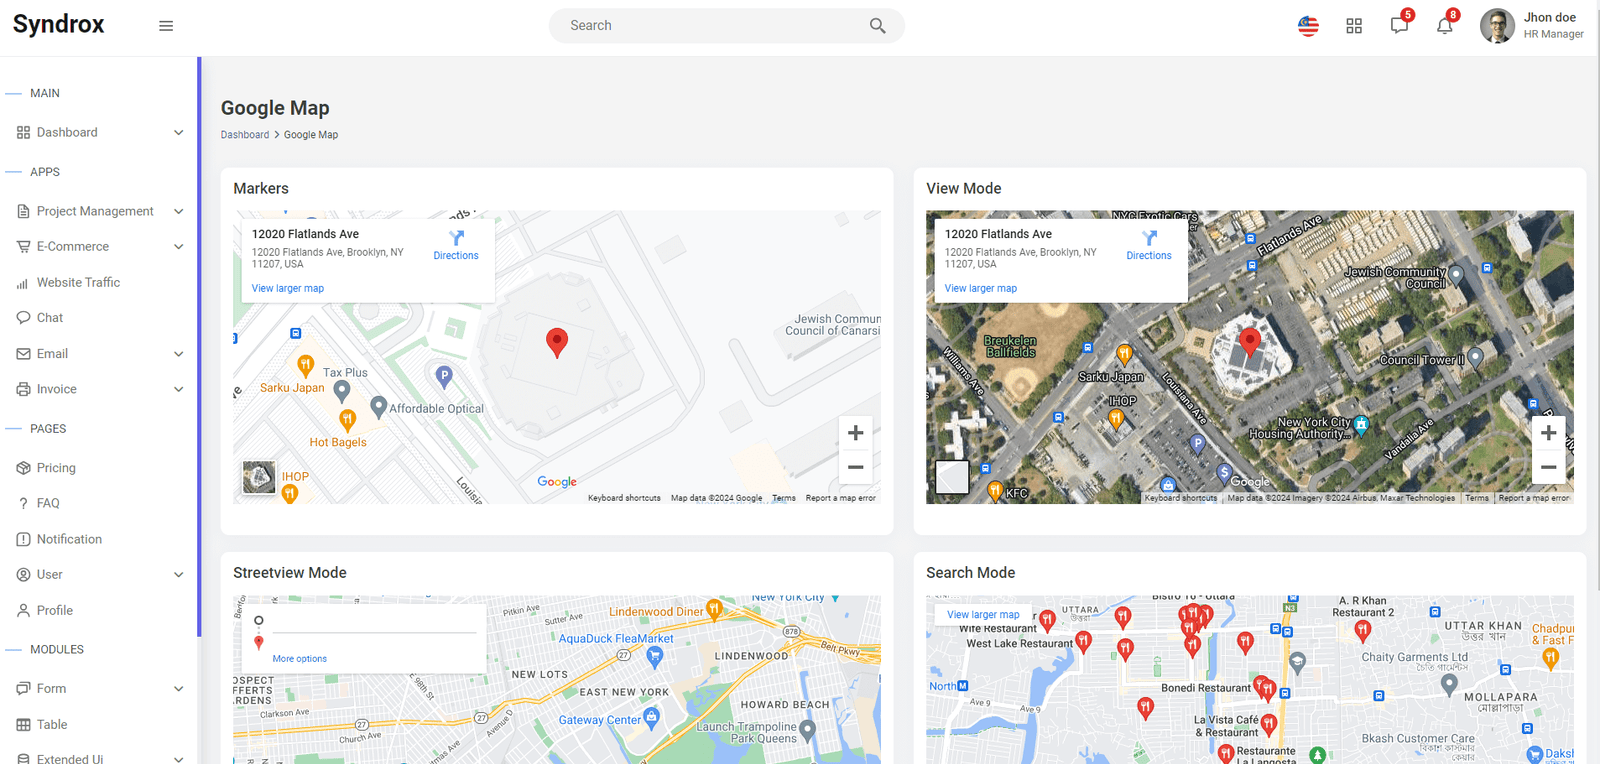Toggle the sidebar hamburger menu
The height and width of the screenshot is (764, 1600).
point(166,26)
